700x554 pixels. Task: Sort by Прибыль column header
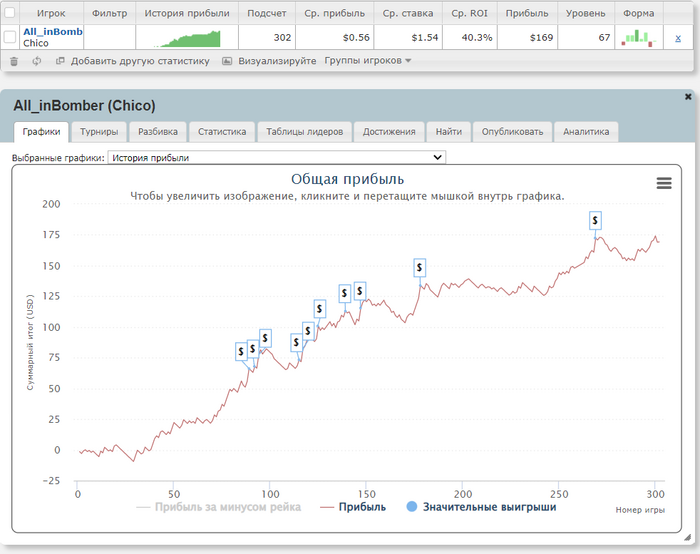(x=527, y=13)
